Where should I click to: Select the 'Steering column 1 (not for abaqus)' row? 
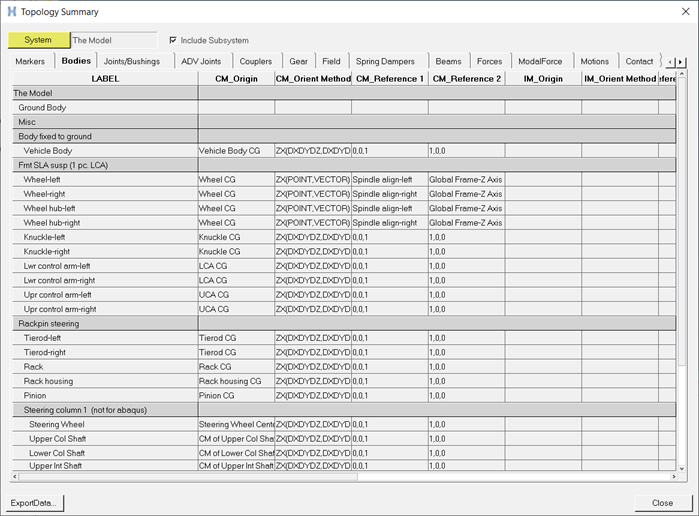[344, 410]
